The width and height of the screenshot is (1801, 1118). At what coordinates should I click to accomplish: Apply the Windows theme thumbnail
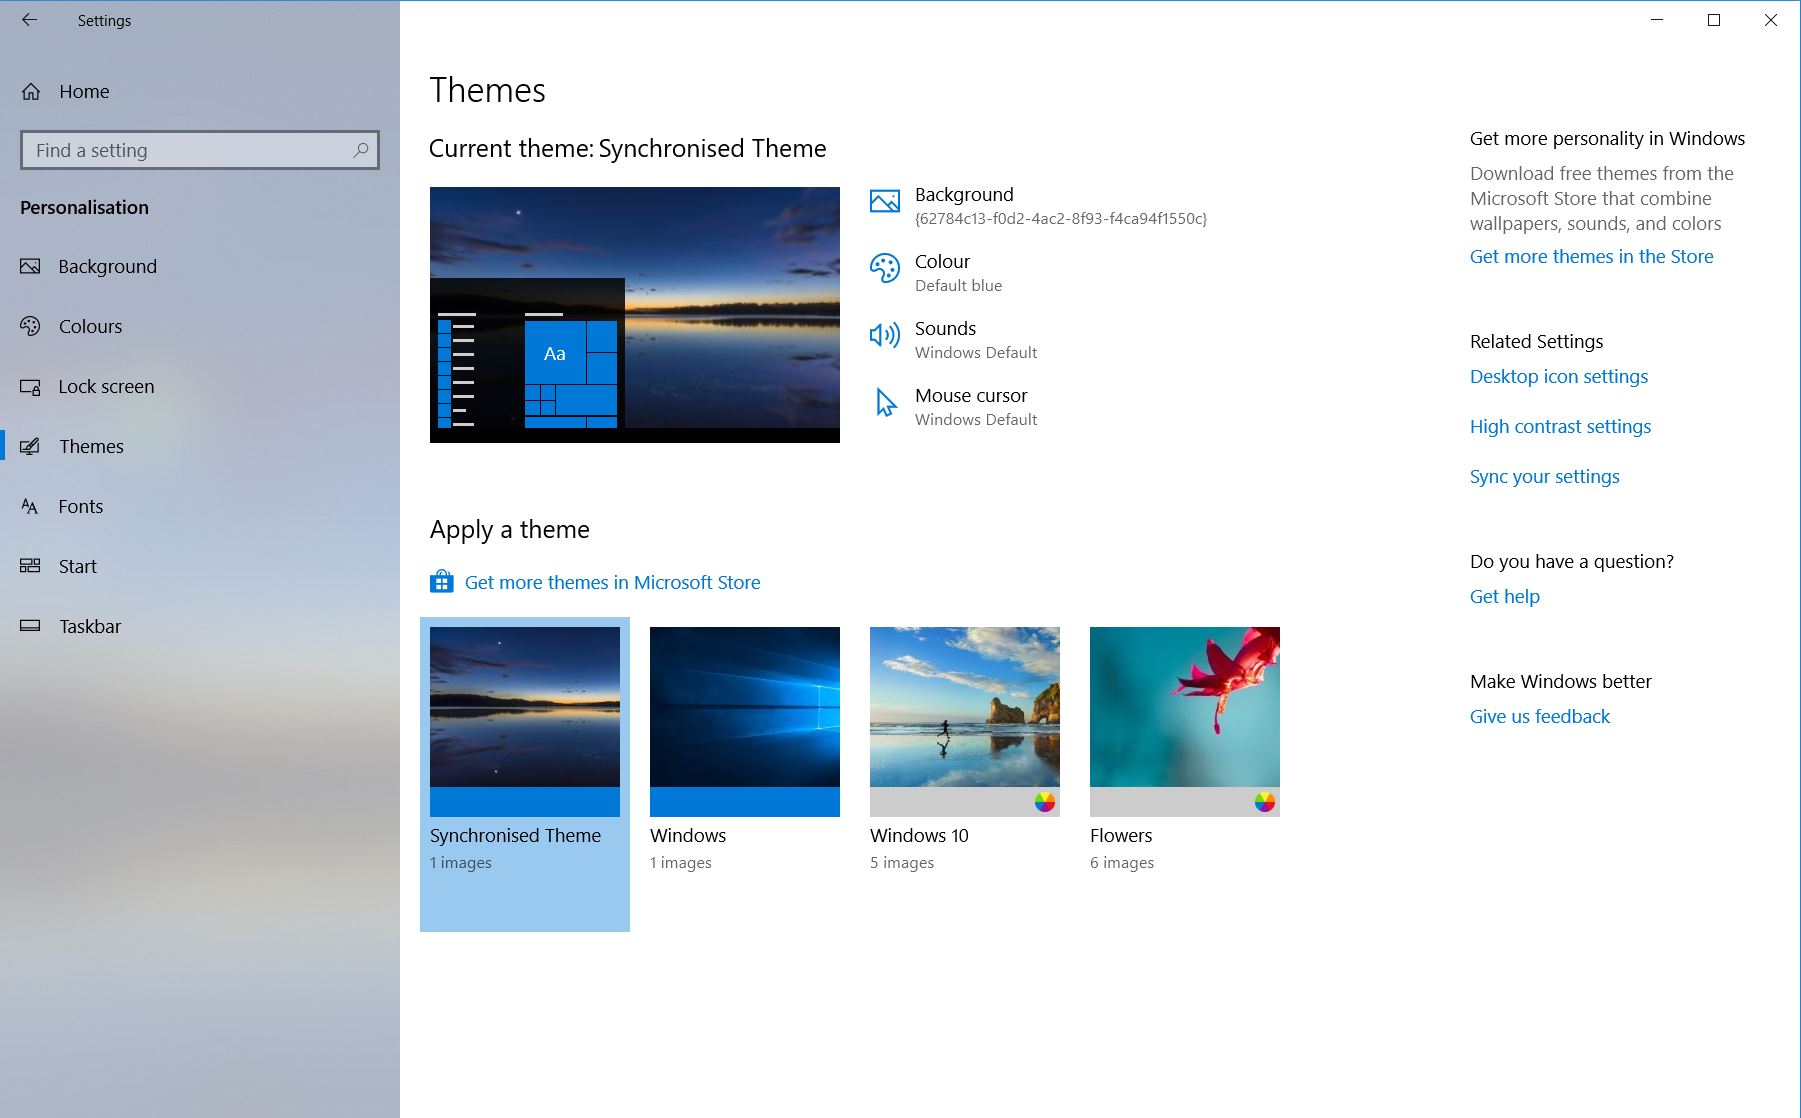[x=745, y=721]
